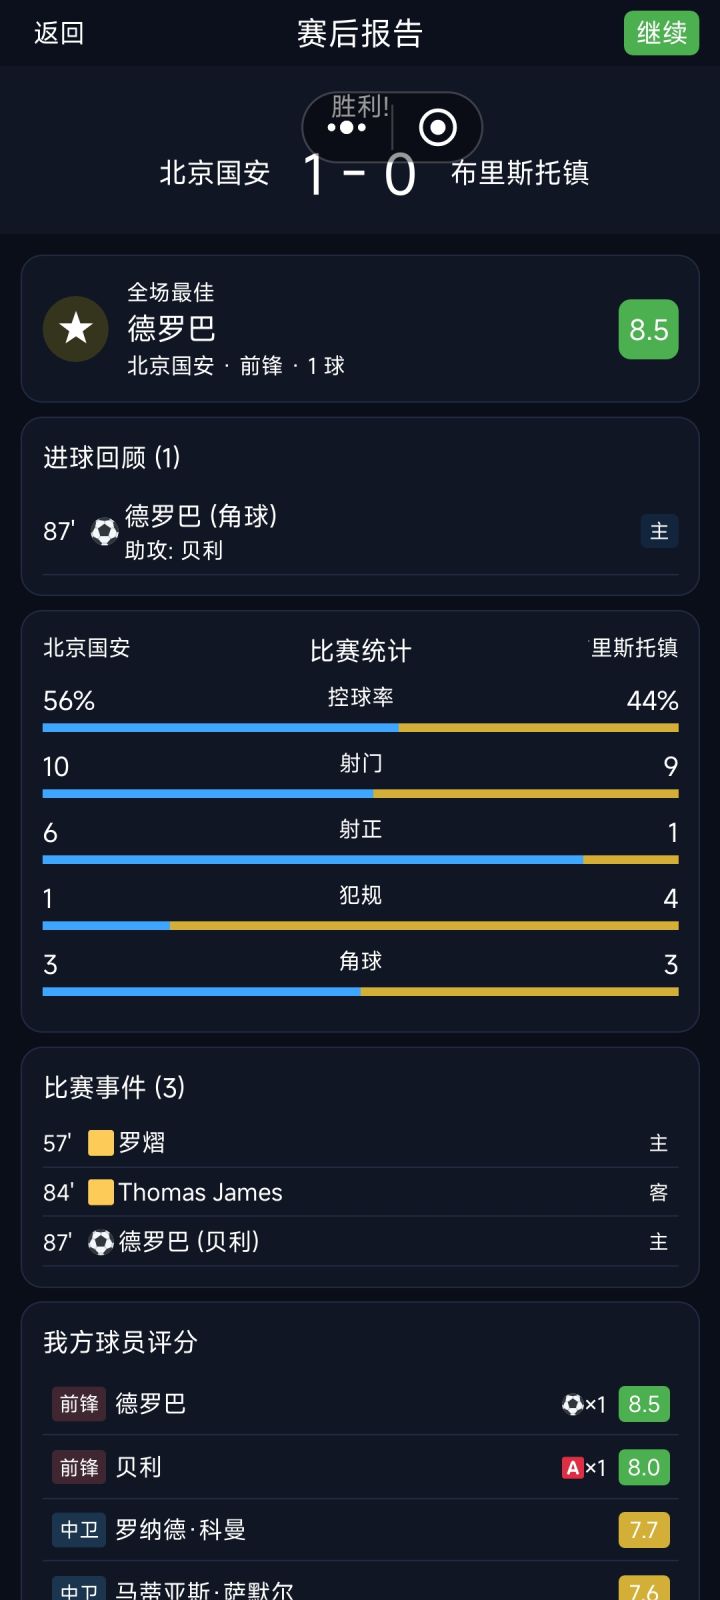Tap the 控球率 possession bar

click(x=360, y=728)
